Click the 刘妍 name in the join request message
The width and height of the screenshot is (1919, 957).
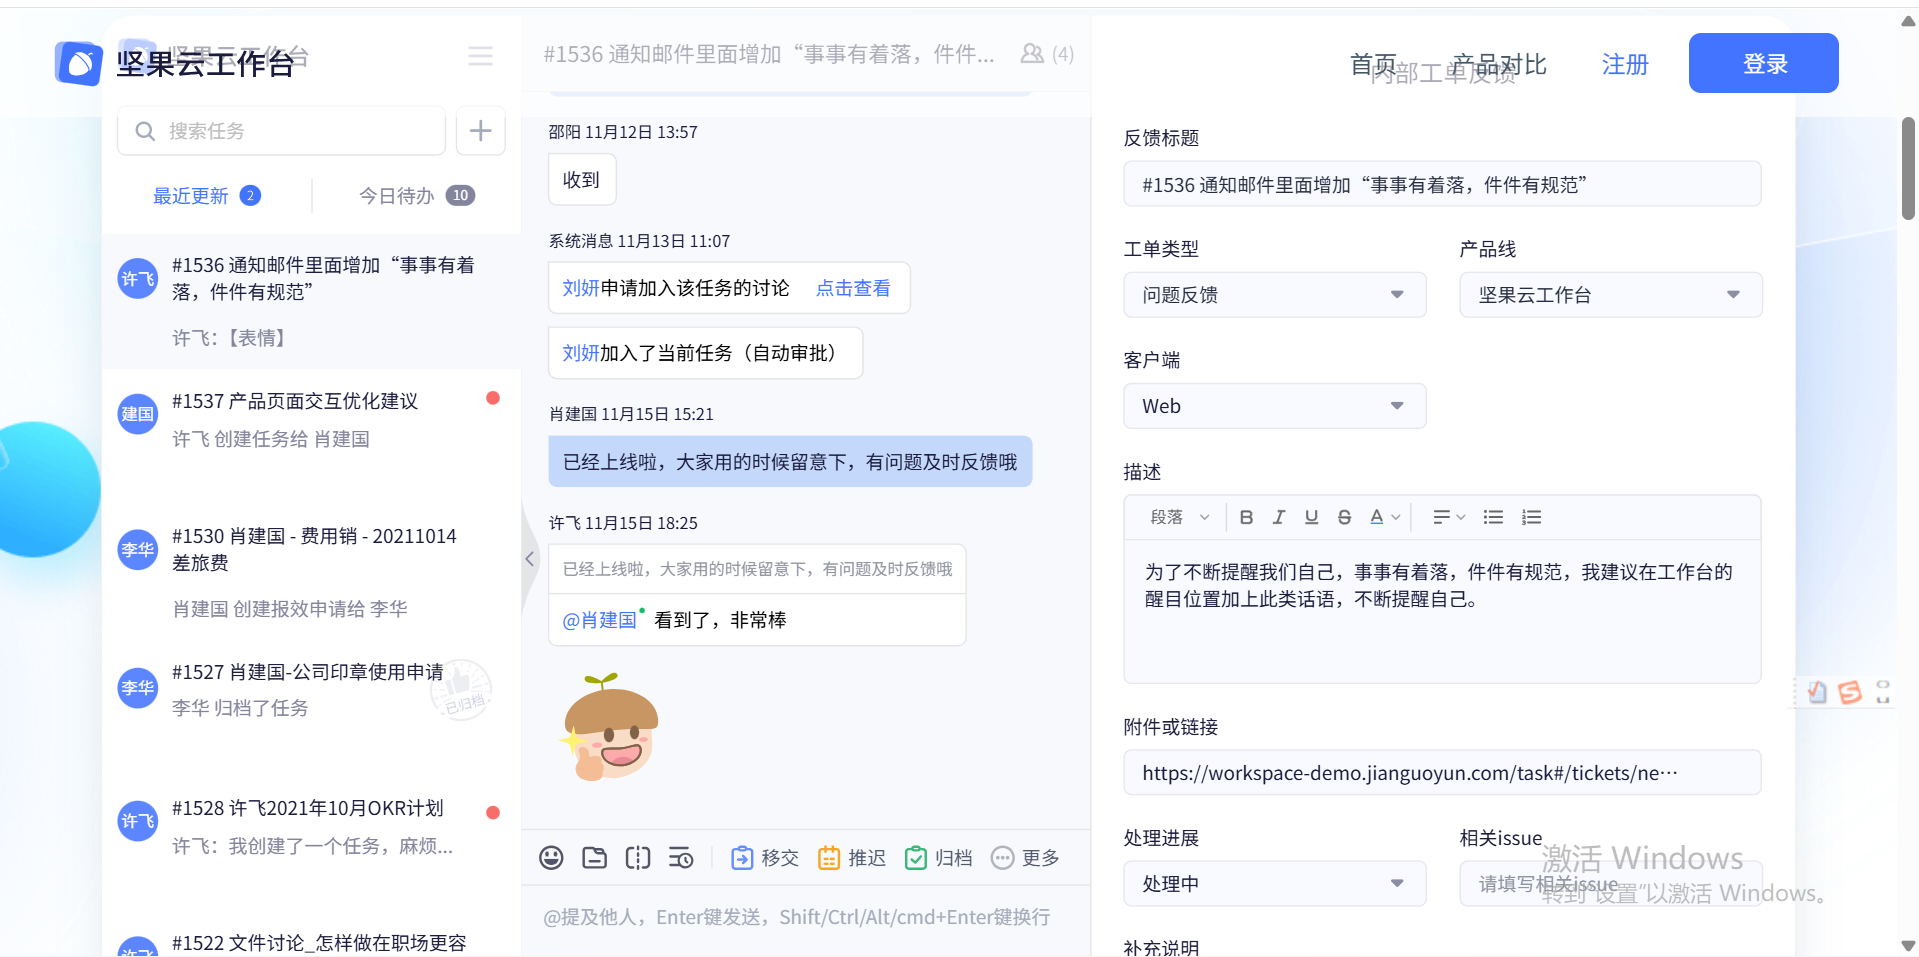click(x=581, y=288)
